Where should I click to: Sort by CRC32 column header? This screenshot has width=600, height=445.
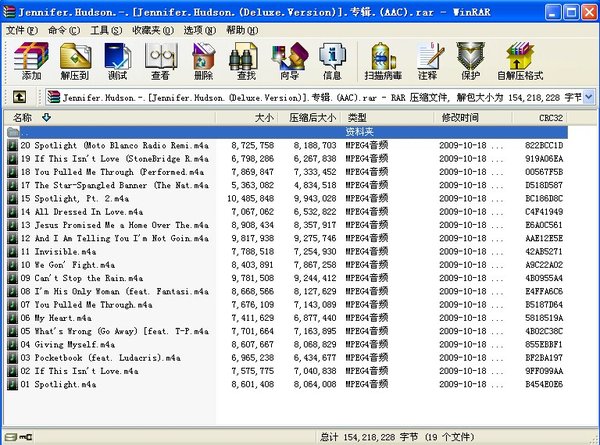pos(540,117)
